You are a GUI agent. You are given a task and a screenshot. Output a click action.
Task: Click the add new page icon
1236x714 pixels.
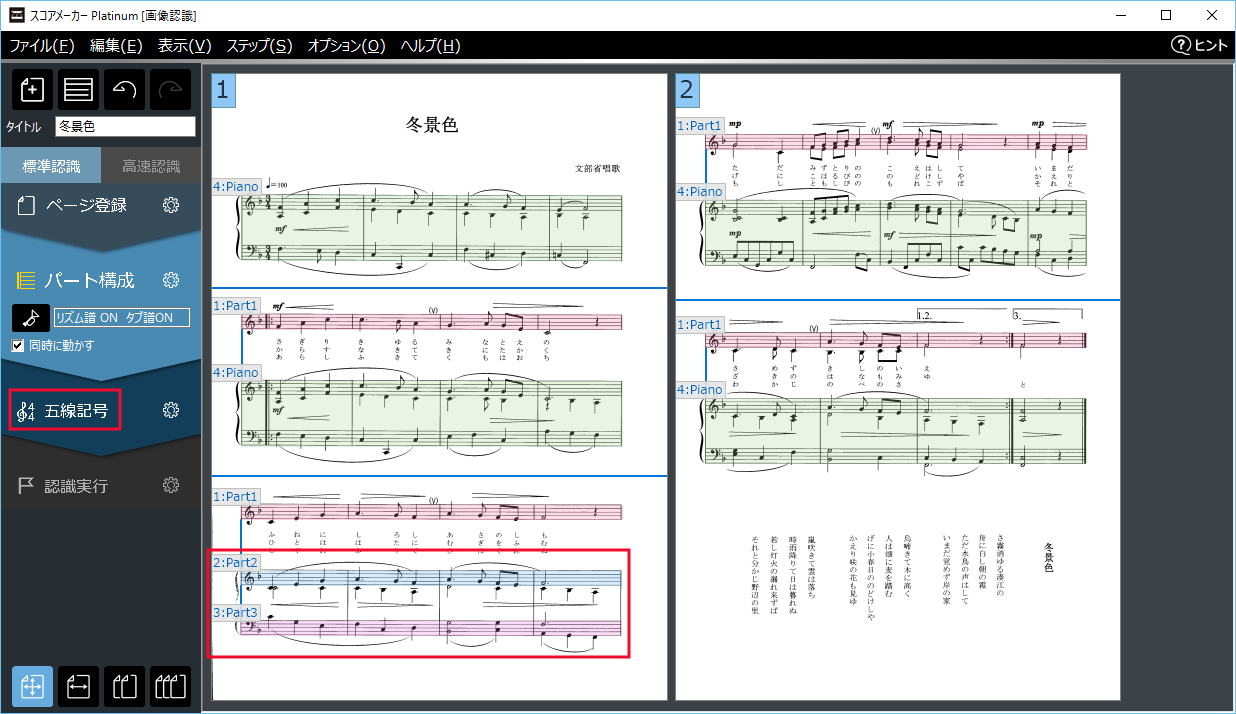(32, 89)
